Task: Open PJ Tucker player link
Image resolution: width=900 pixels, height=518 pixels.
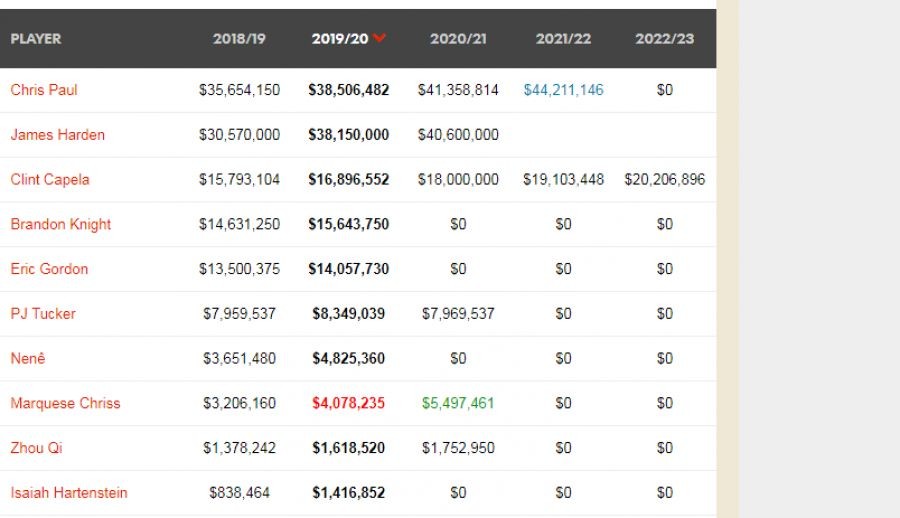Action: (x=43, y=314)
